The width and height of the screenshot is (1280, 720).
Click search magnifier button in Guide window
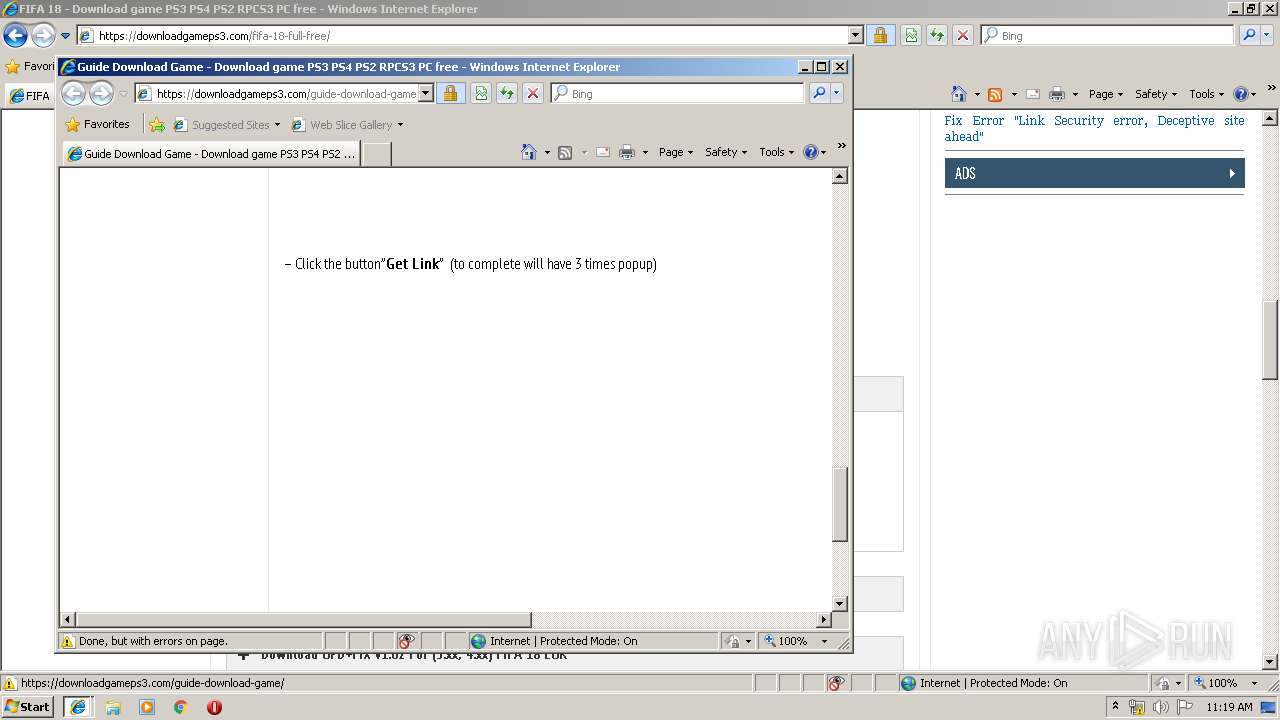[819, 93]
